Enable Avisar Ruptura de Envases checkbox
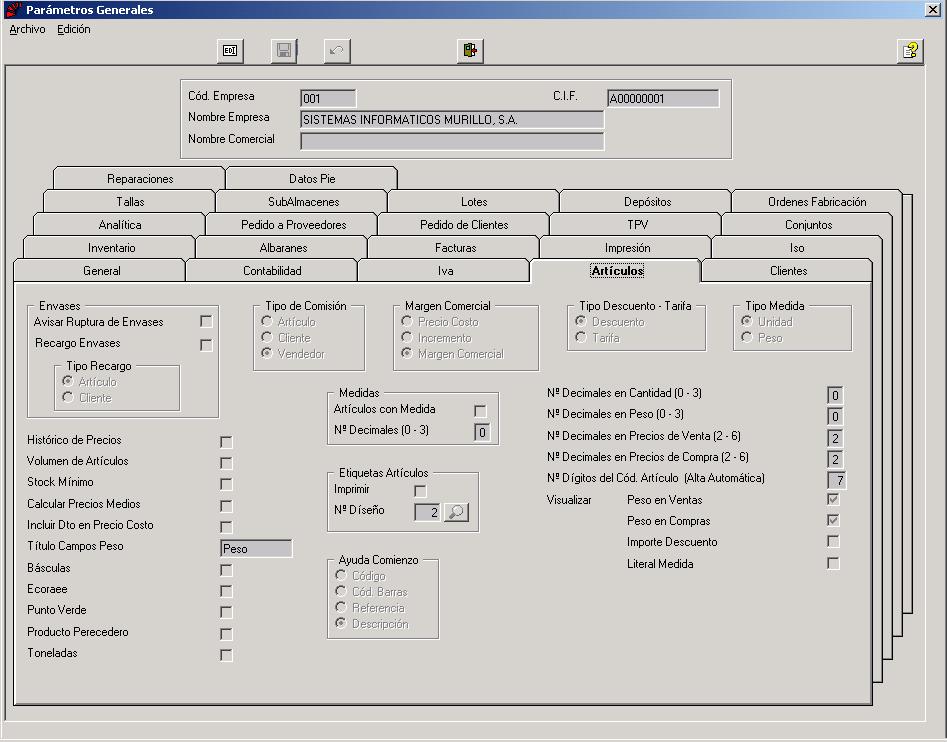947x742 pixels. [206, 321]
